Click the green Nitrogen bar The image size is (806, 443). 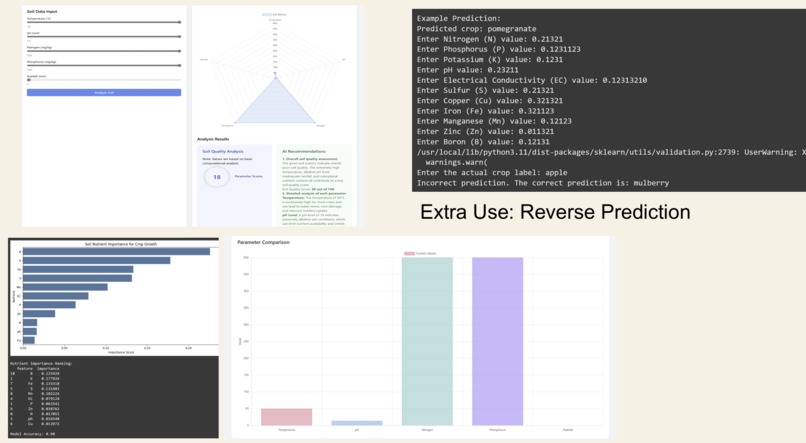point(427,341)
